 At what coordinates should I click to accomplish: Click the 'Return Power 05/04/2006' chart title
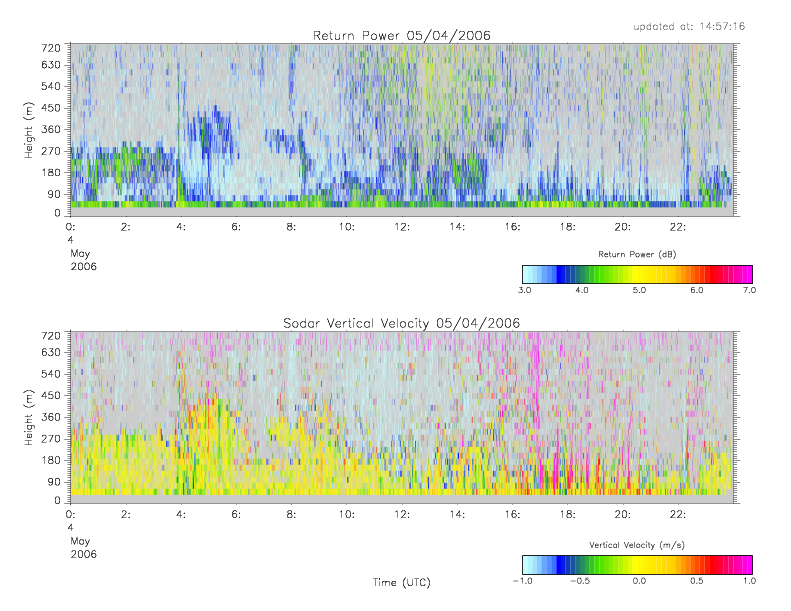pos(402,36)
